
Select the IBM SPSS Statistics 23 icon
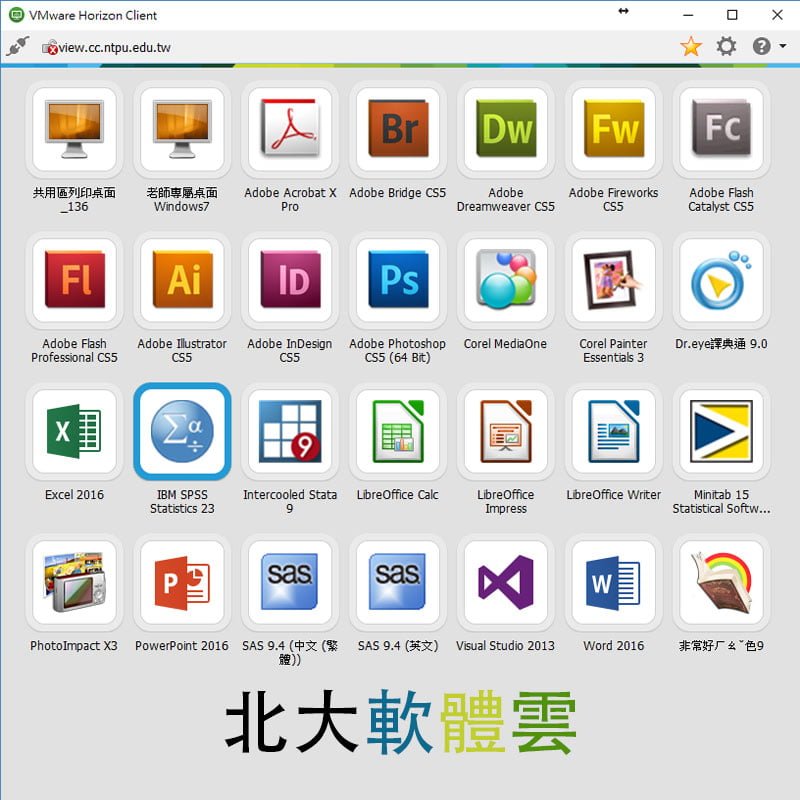pyautogui.click(x=182, y=432)
